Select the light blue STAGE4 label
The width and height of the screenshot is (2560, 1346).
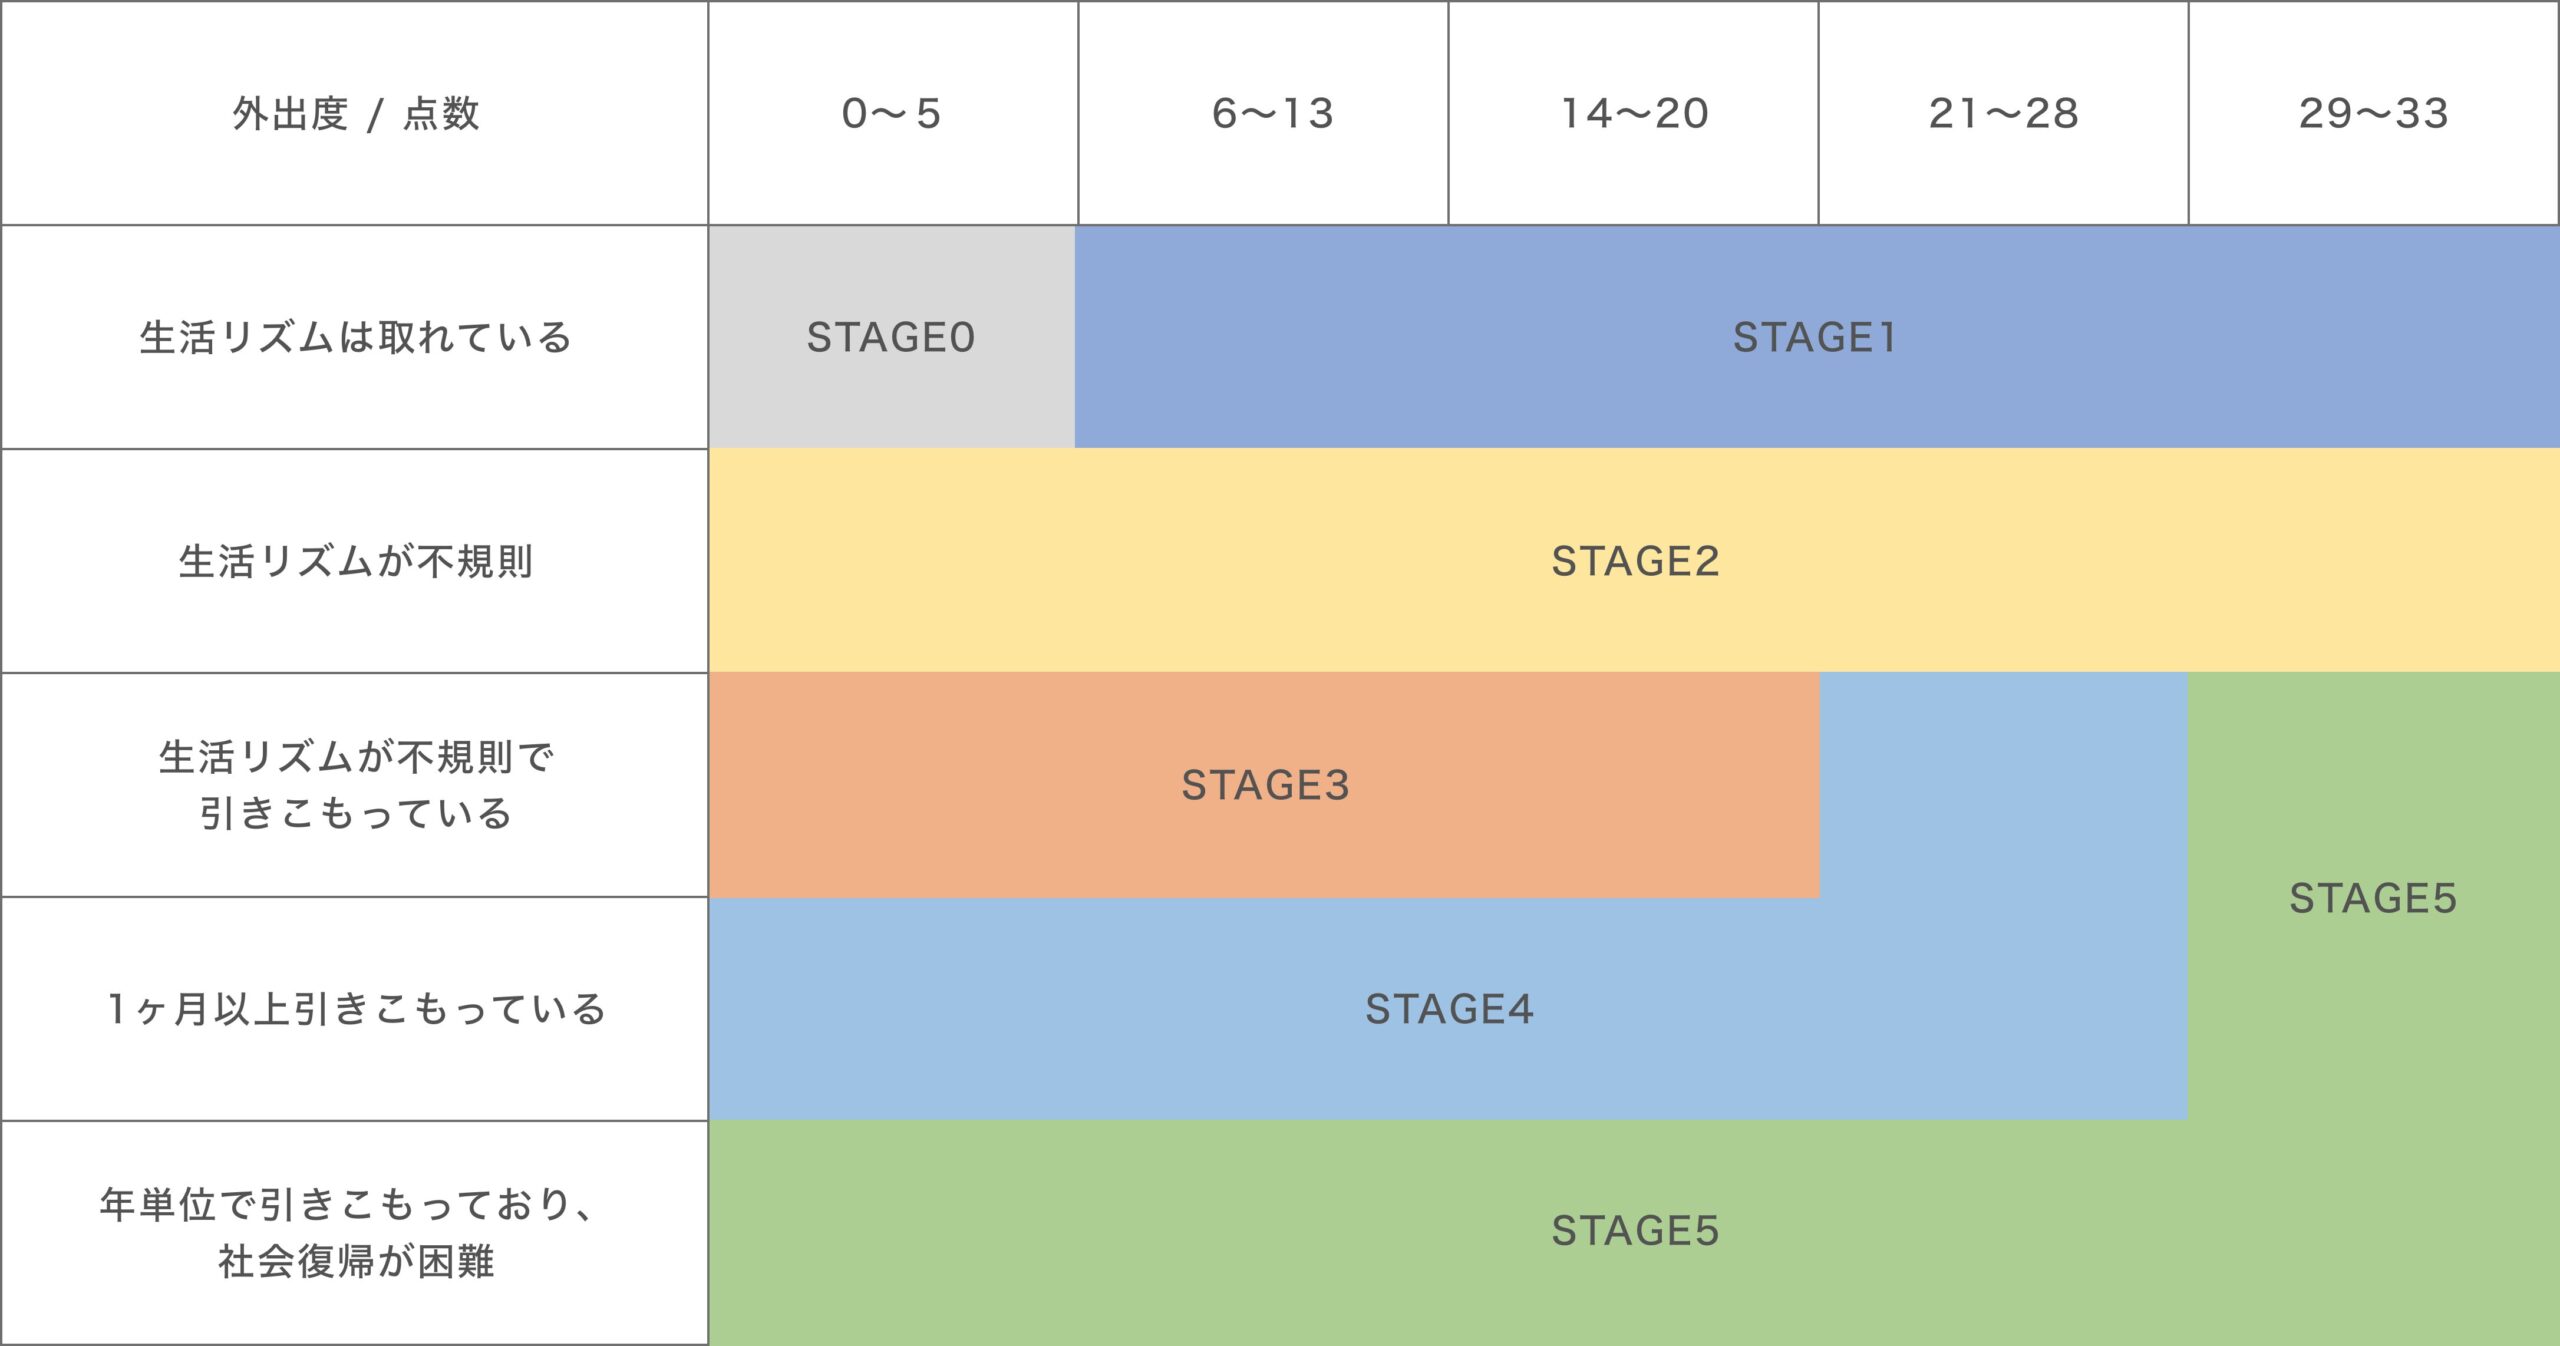click(1449, 1009)
